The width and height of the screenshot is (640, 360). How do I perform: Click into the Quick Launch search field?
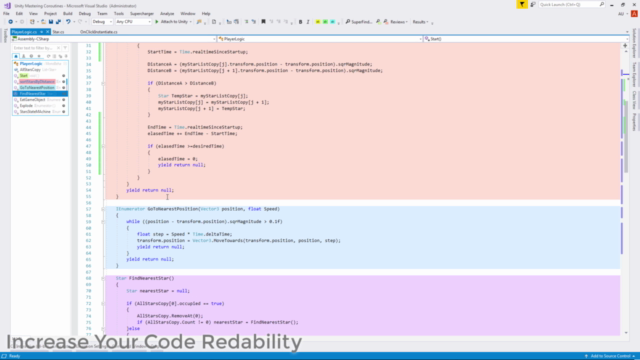coord(571,4)
